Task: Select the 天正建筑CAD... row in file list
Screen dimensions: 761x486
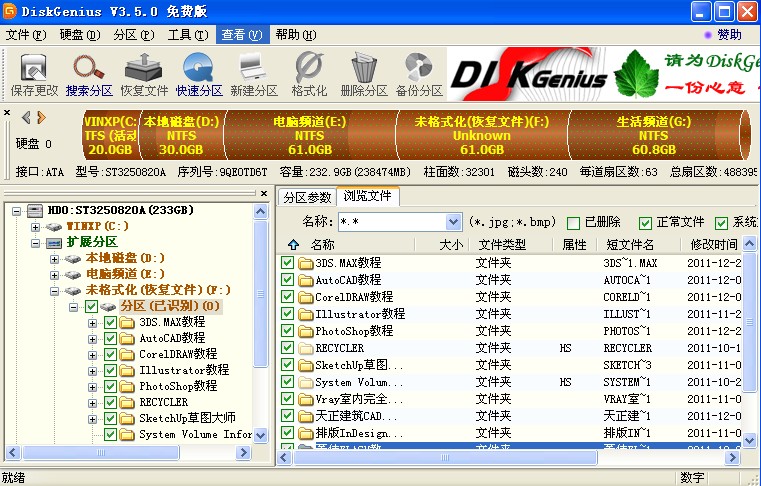Action: coord(510,416)
